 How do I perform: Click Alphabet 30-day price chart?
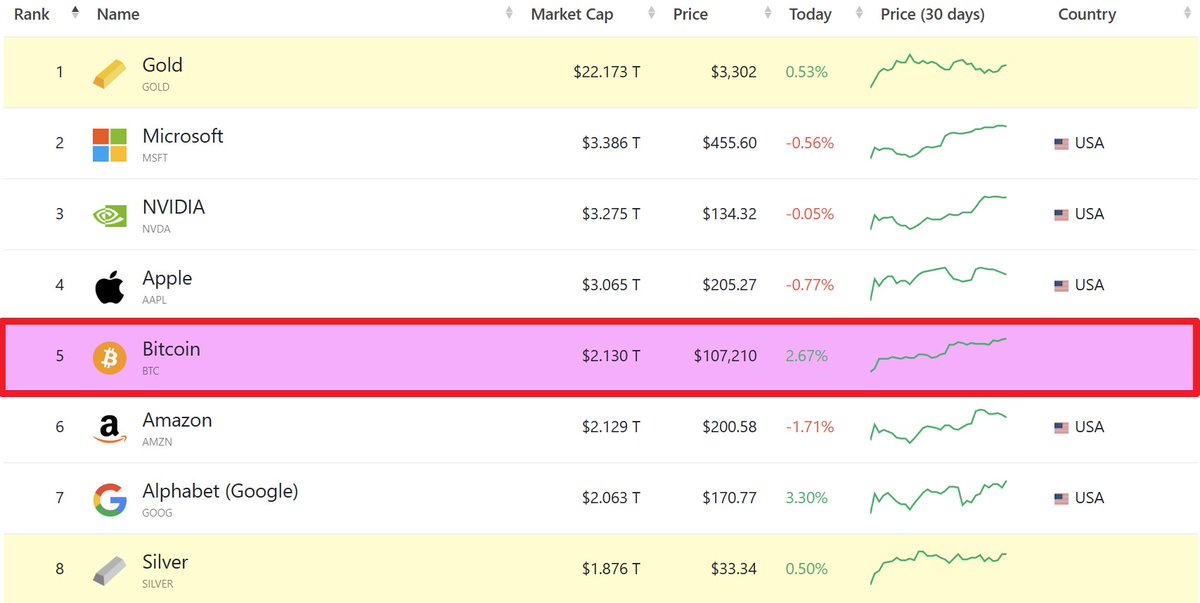click(x=938, y=497)
